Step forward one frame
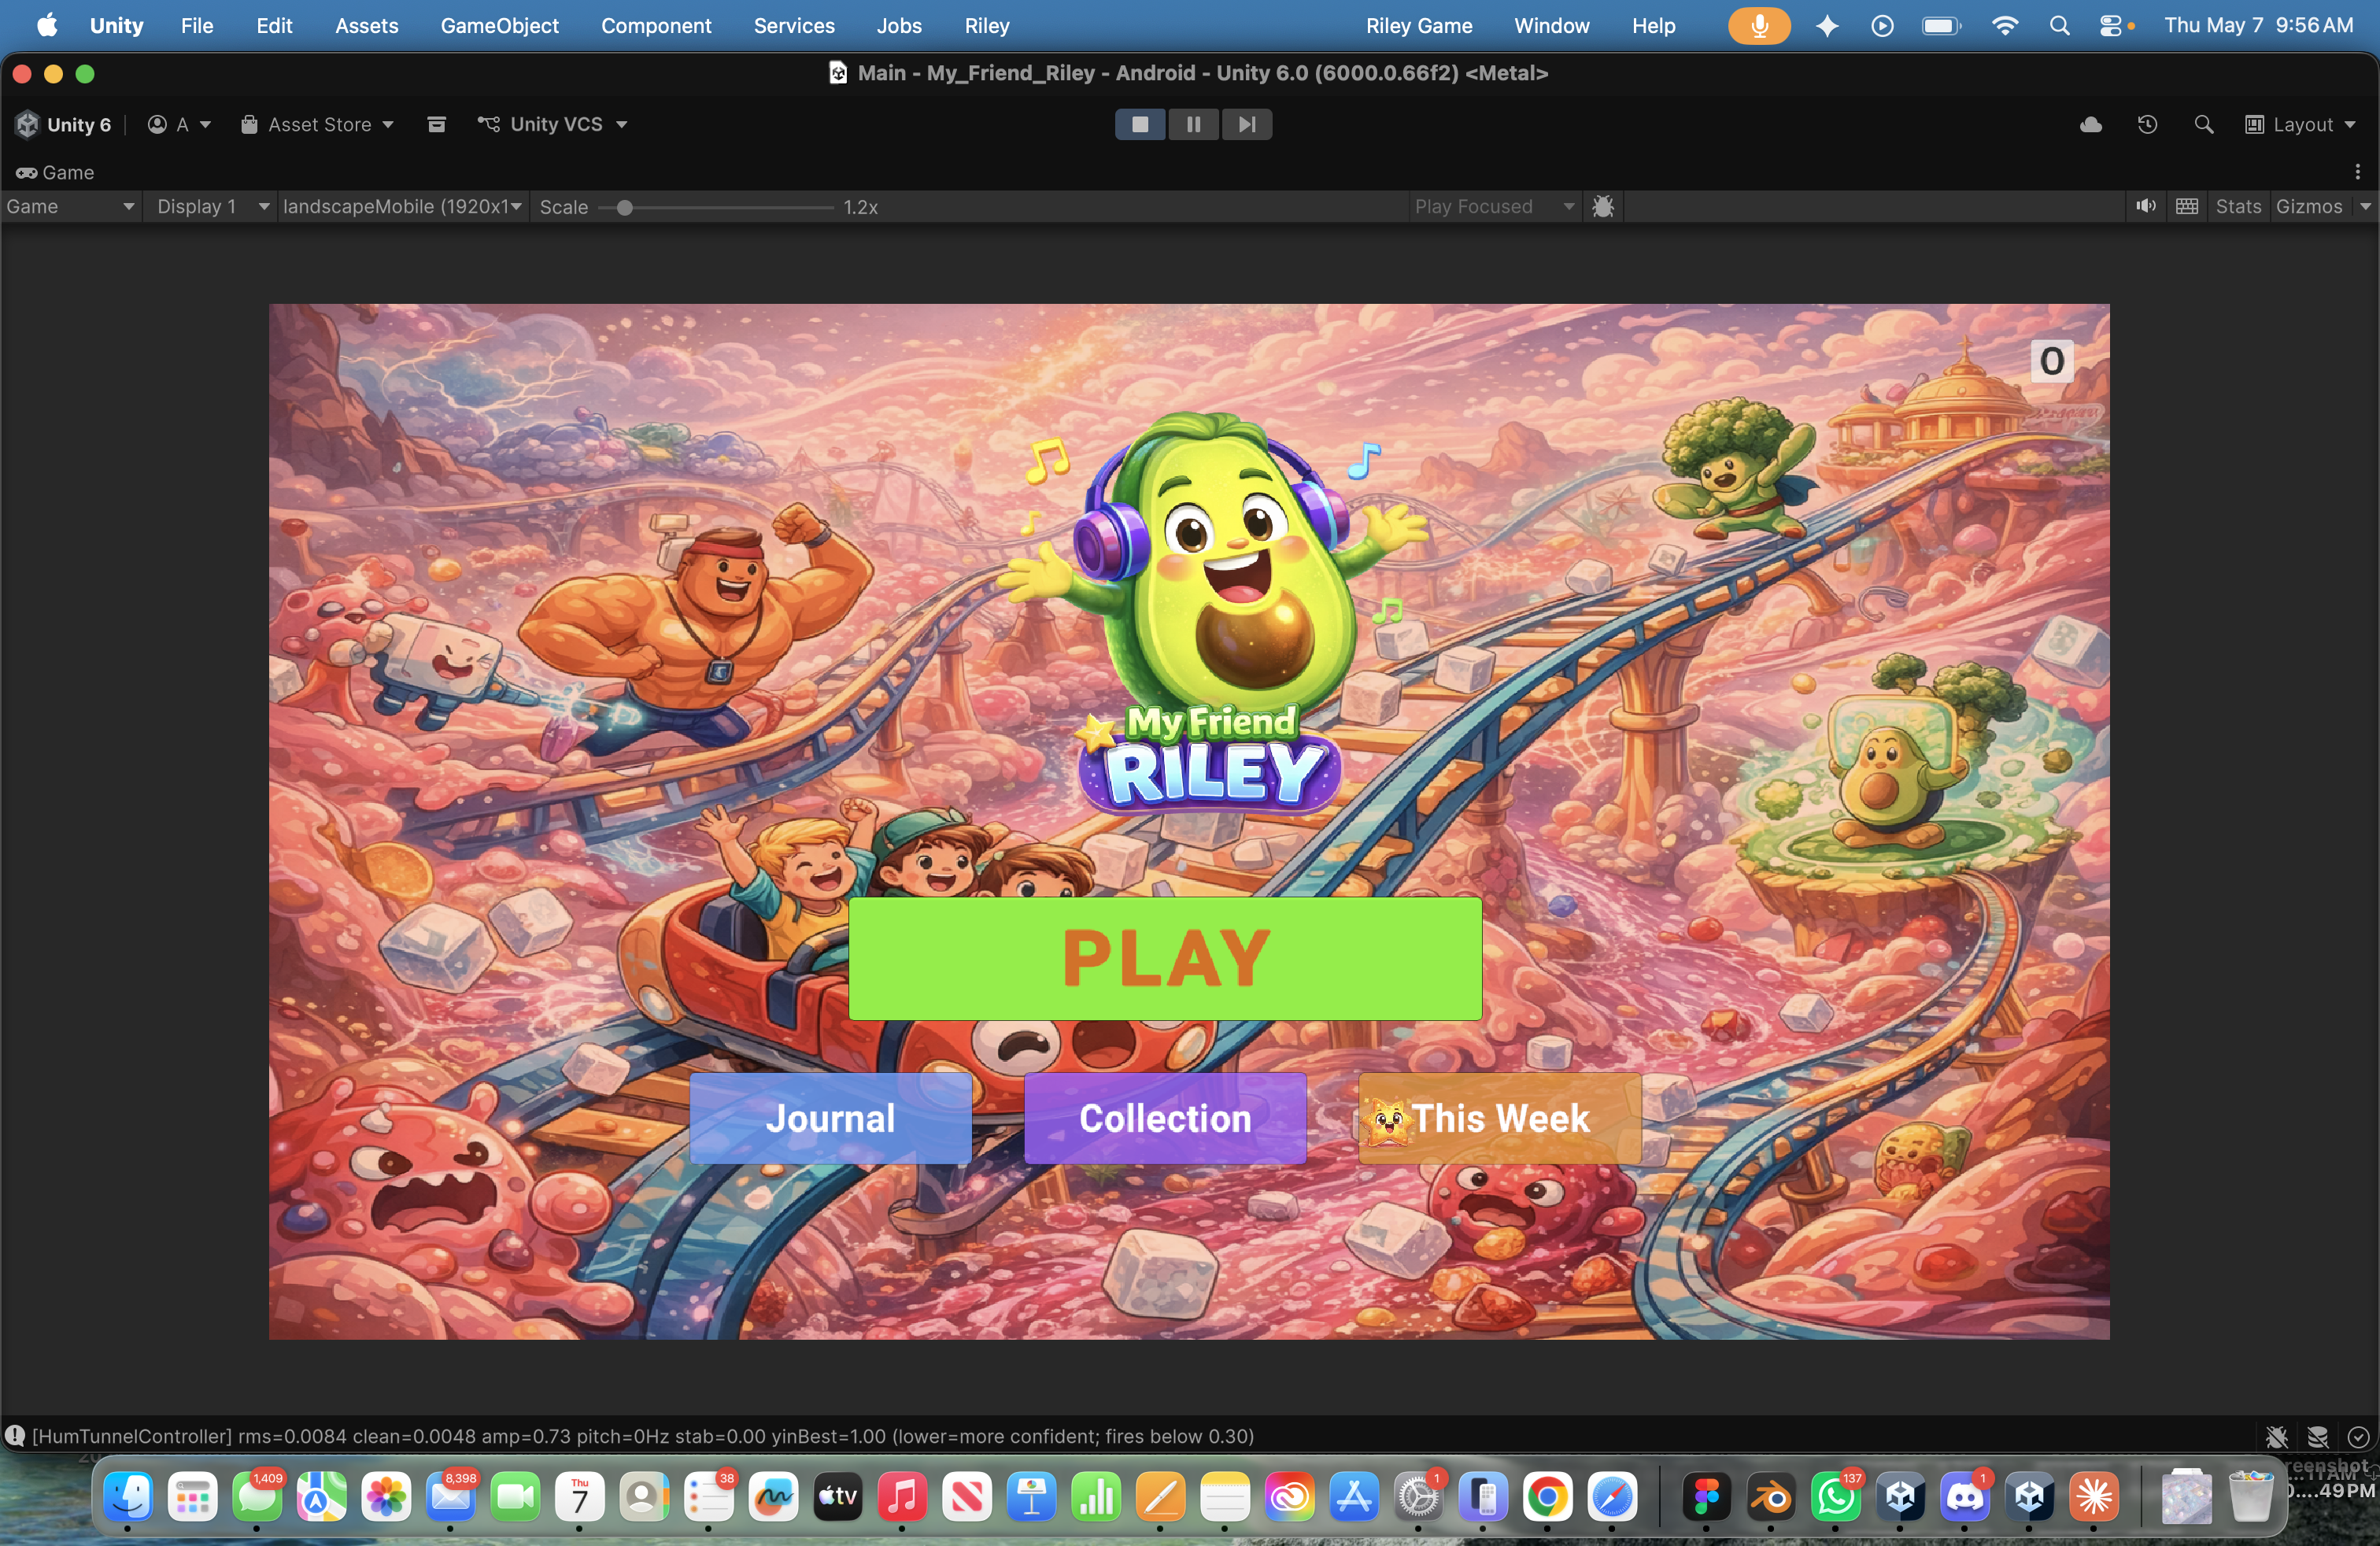 click(x=1246, y=124)
